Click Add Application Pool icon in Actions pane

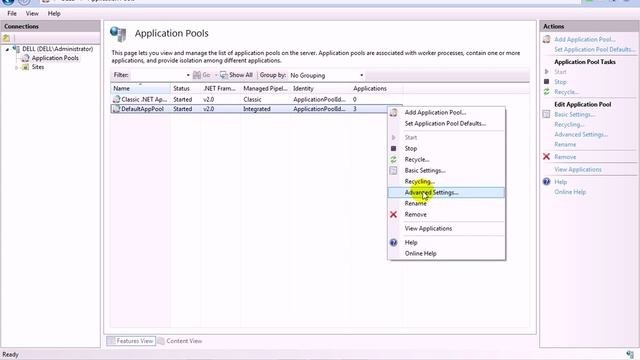[x=547, y=39]
